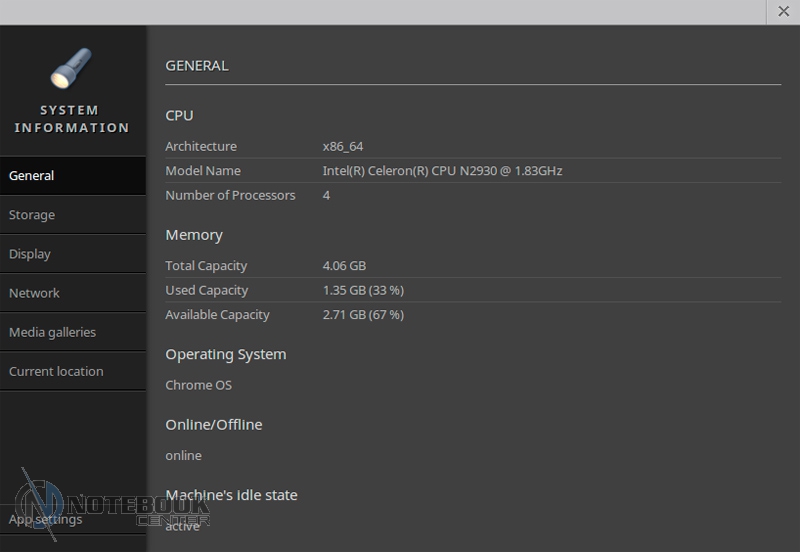Select the General tab in sidebar

click(x=72, y=176)
